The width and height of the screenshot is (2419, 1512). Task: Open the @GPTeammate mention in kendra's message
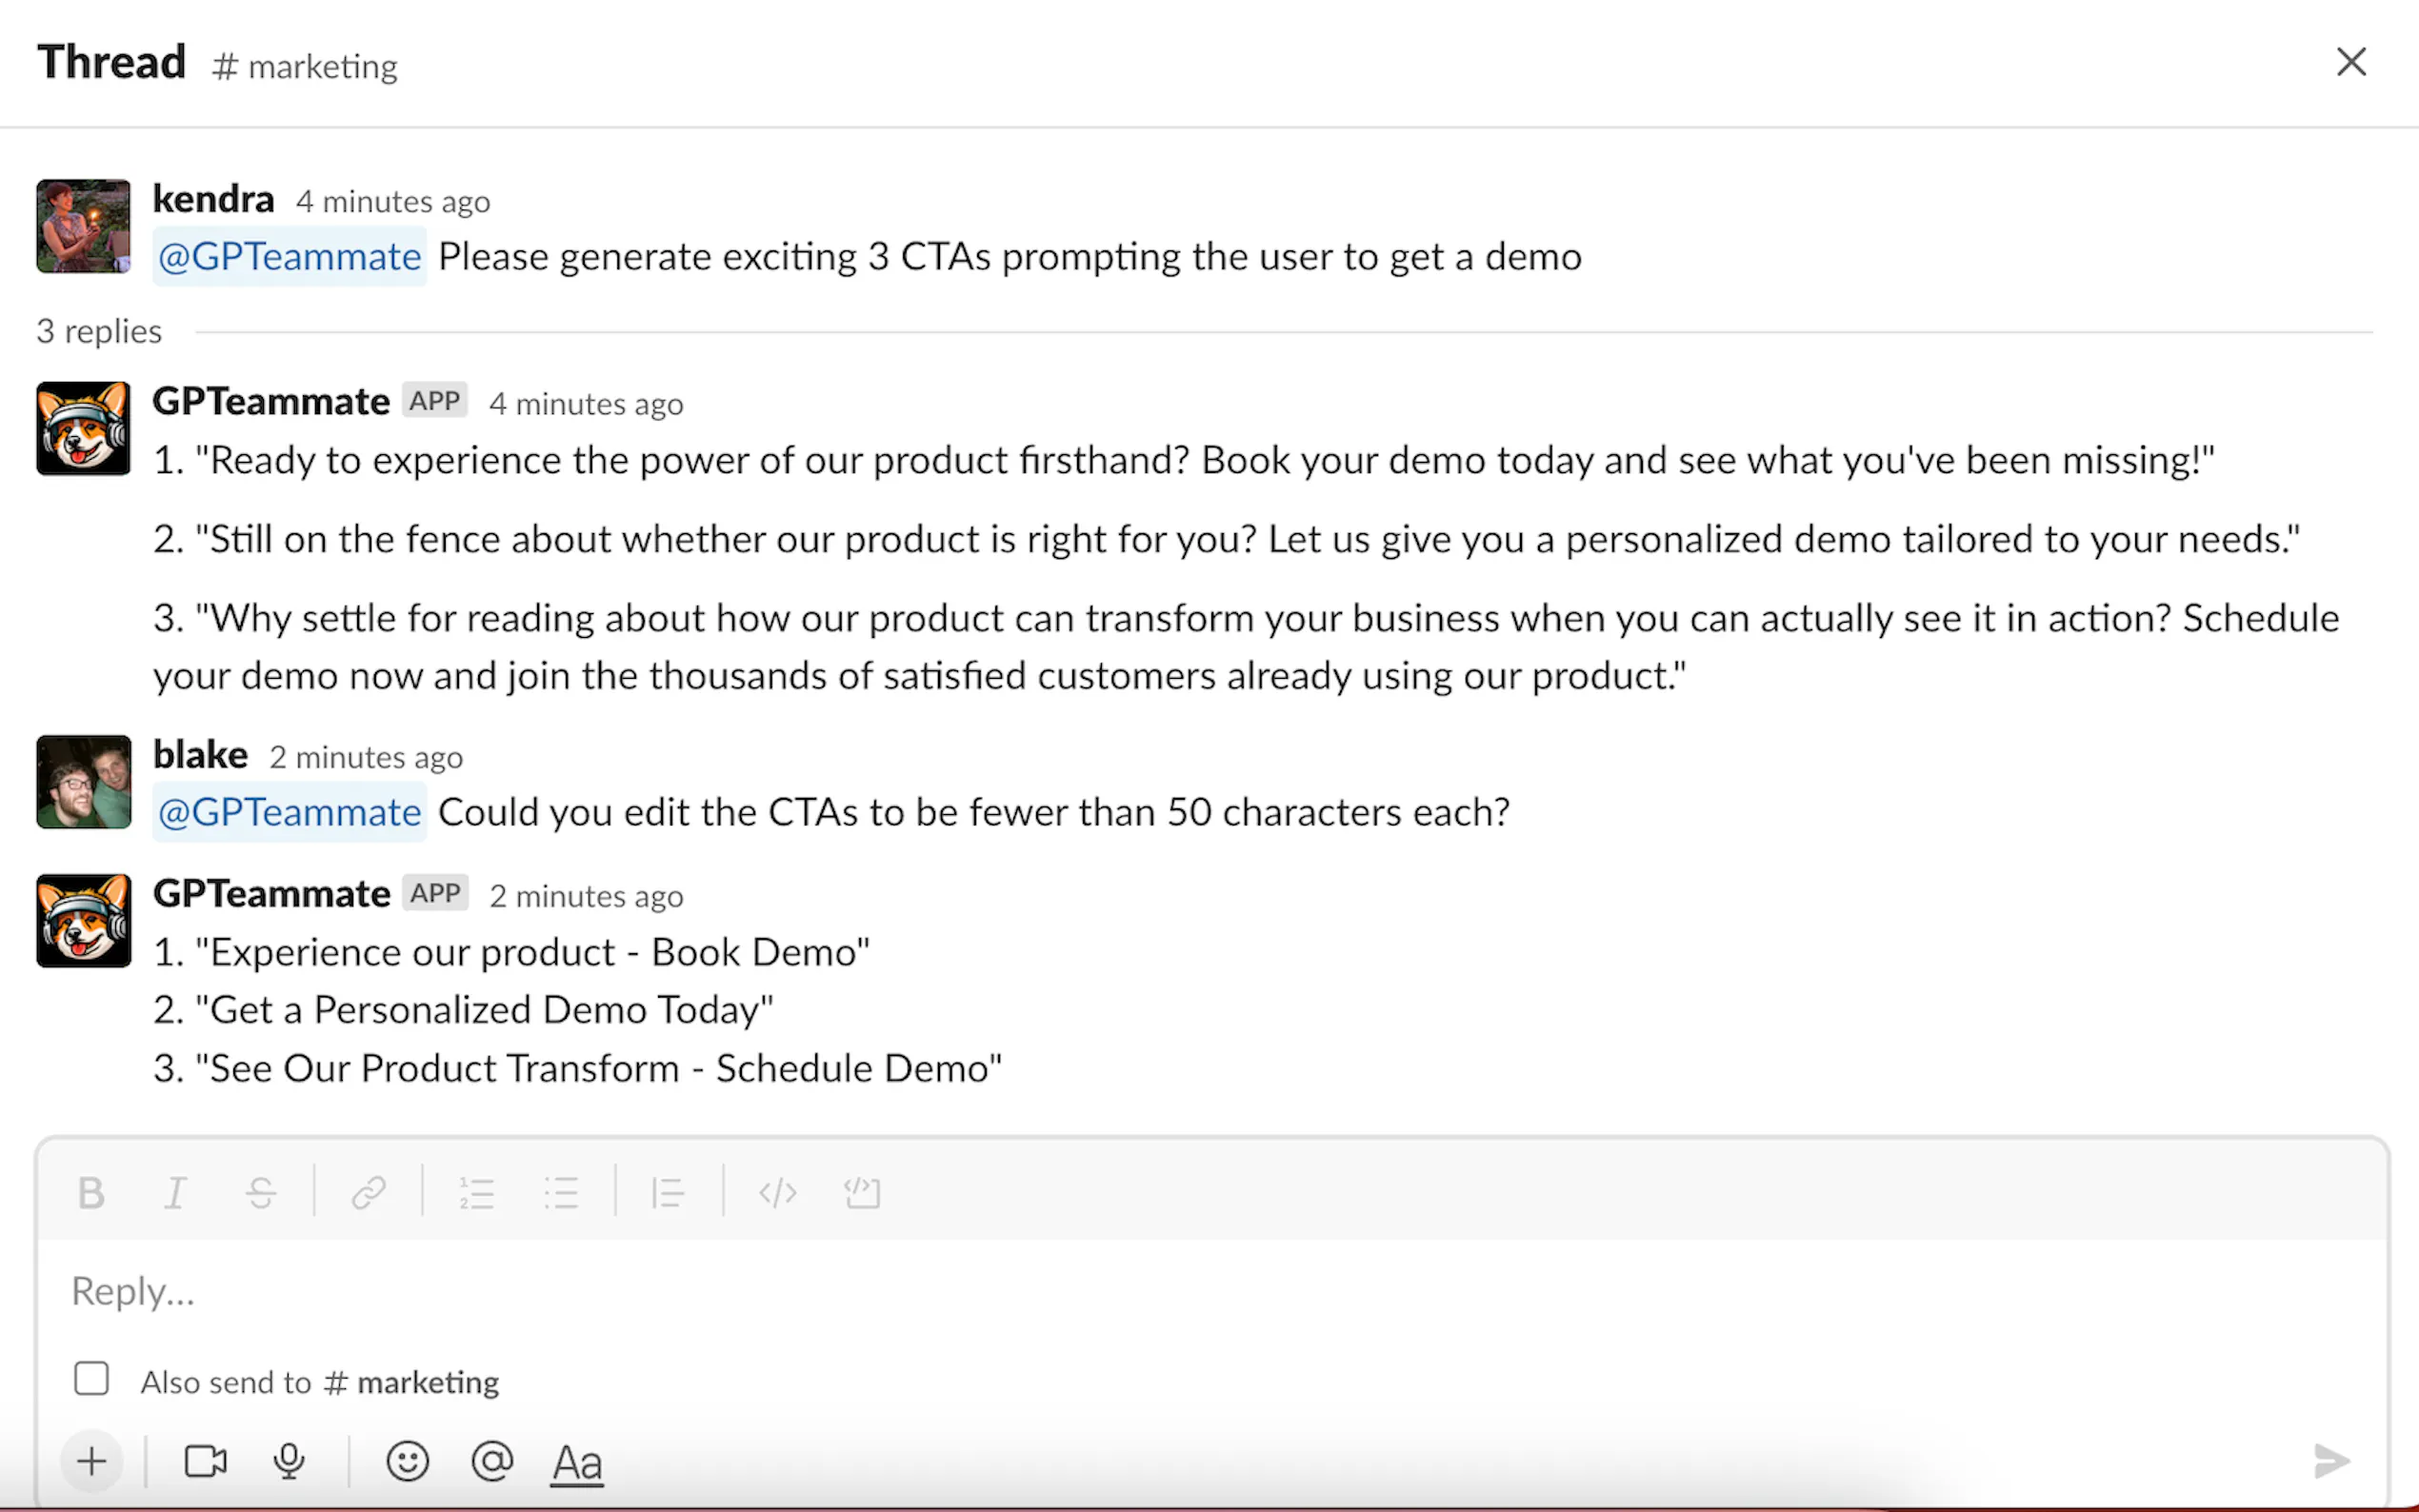(289, 257)
